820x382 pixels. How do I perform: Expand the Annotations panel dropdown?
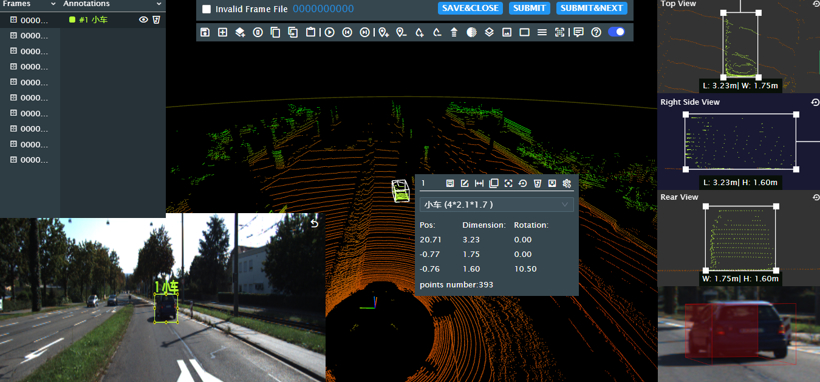[159, 4]
